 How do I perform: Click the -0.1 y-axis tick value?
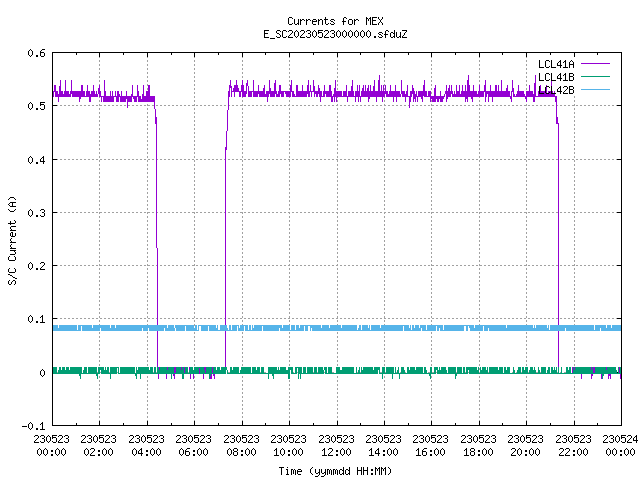[x=33, y=426]
